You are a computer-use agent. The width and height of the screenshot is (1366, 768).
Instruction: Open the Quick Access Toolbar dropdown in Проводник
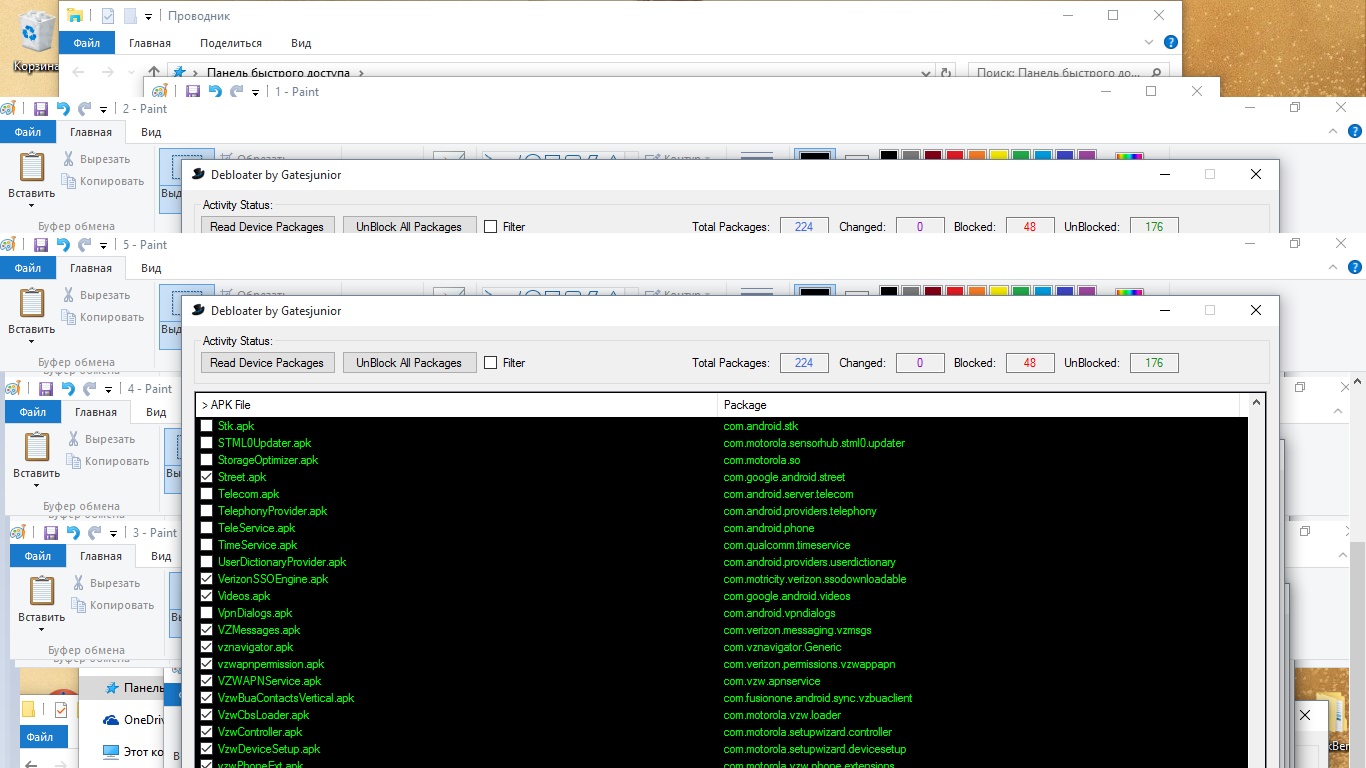coord(149,16)
